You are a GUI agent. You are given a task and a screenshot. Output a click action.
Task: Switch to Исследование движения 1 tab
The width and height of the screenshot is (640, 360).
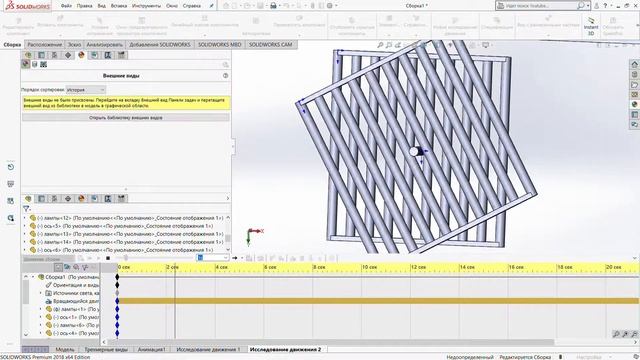pos(208,349)
